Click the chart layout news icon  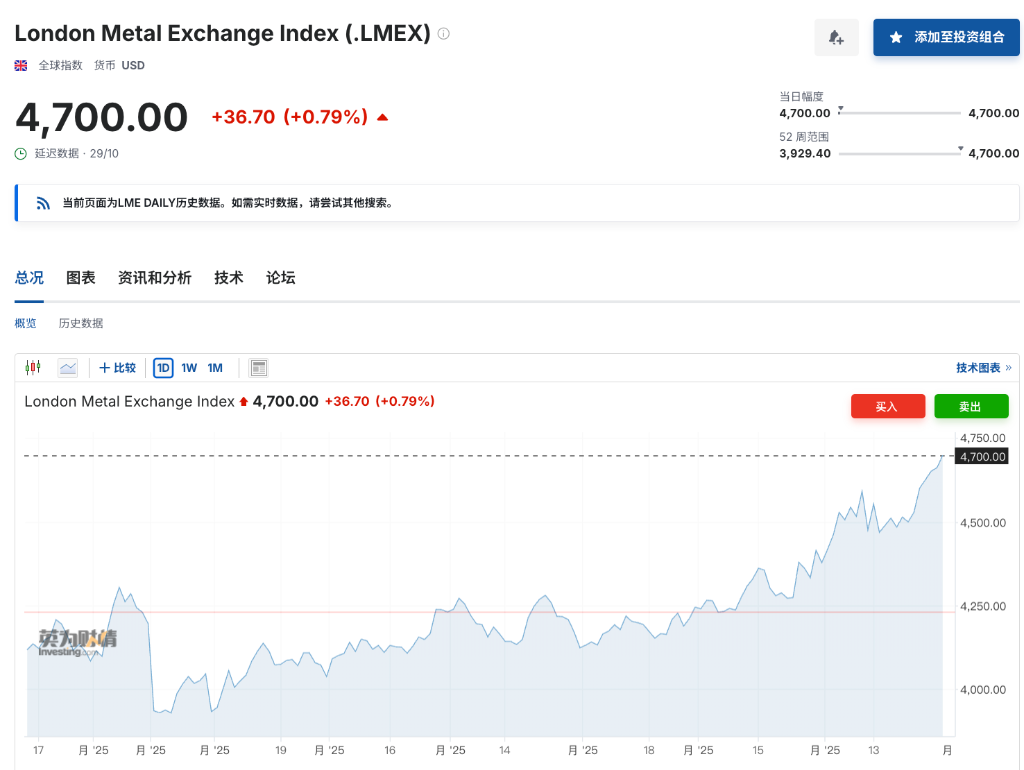[259, 368]
